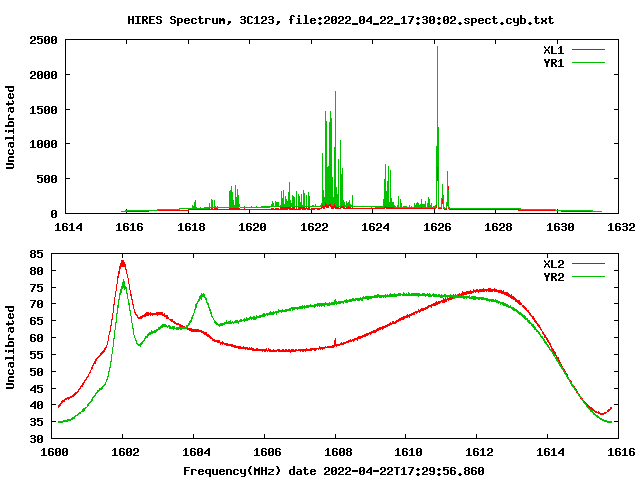Click the 1630 x-axis tick label
The height and width of the screenshot is (480, 640).
pos(560,227)
